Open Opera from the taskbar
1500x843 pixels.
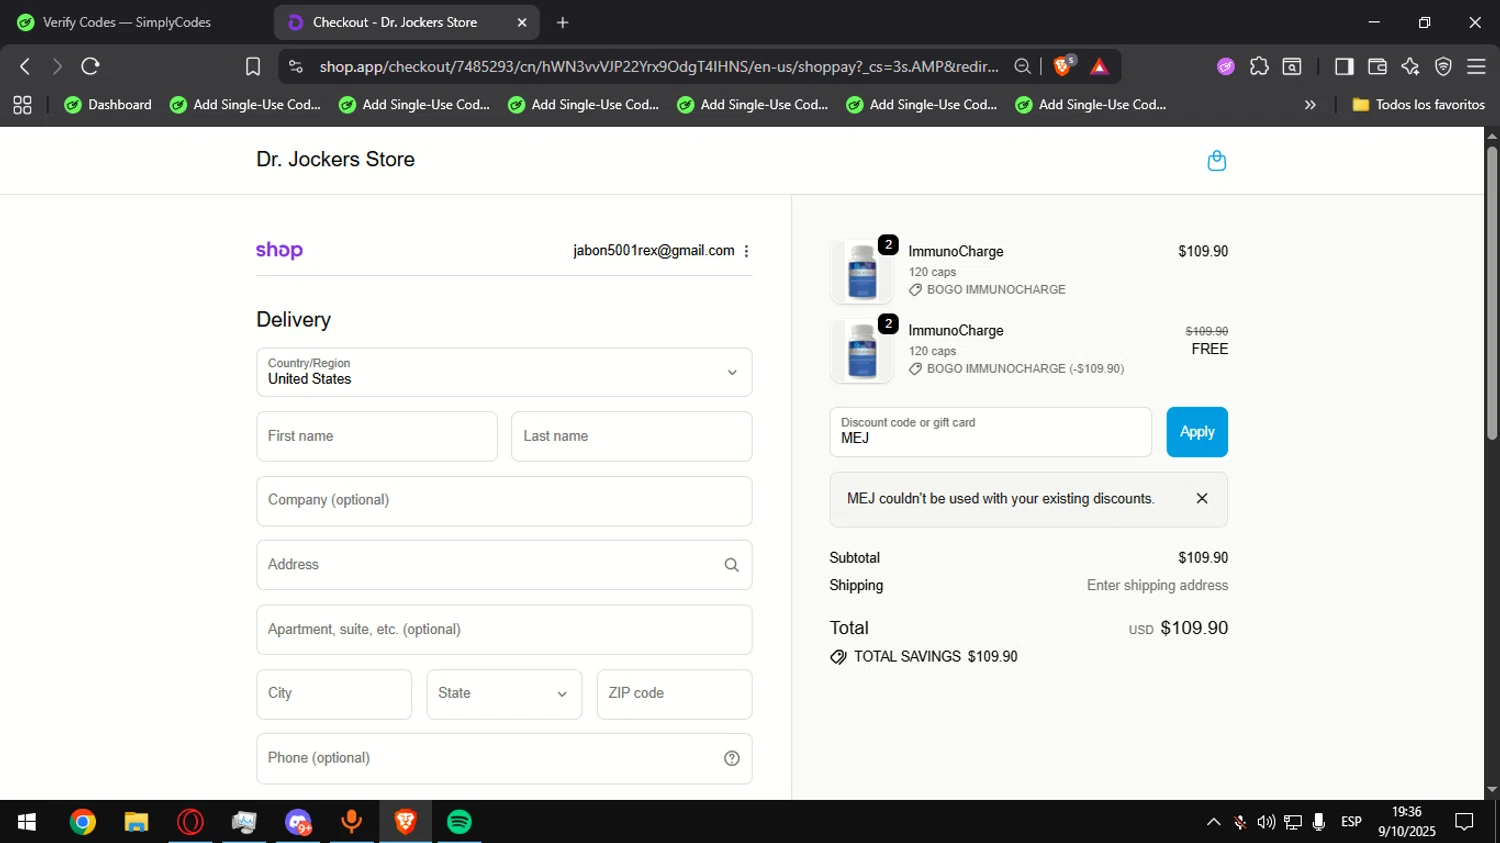click(190, 822)
